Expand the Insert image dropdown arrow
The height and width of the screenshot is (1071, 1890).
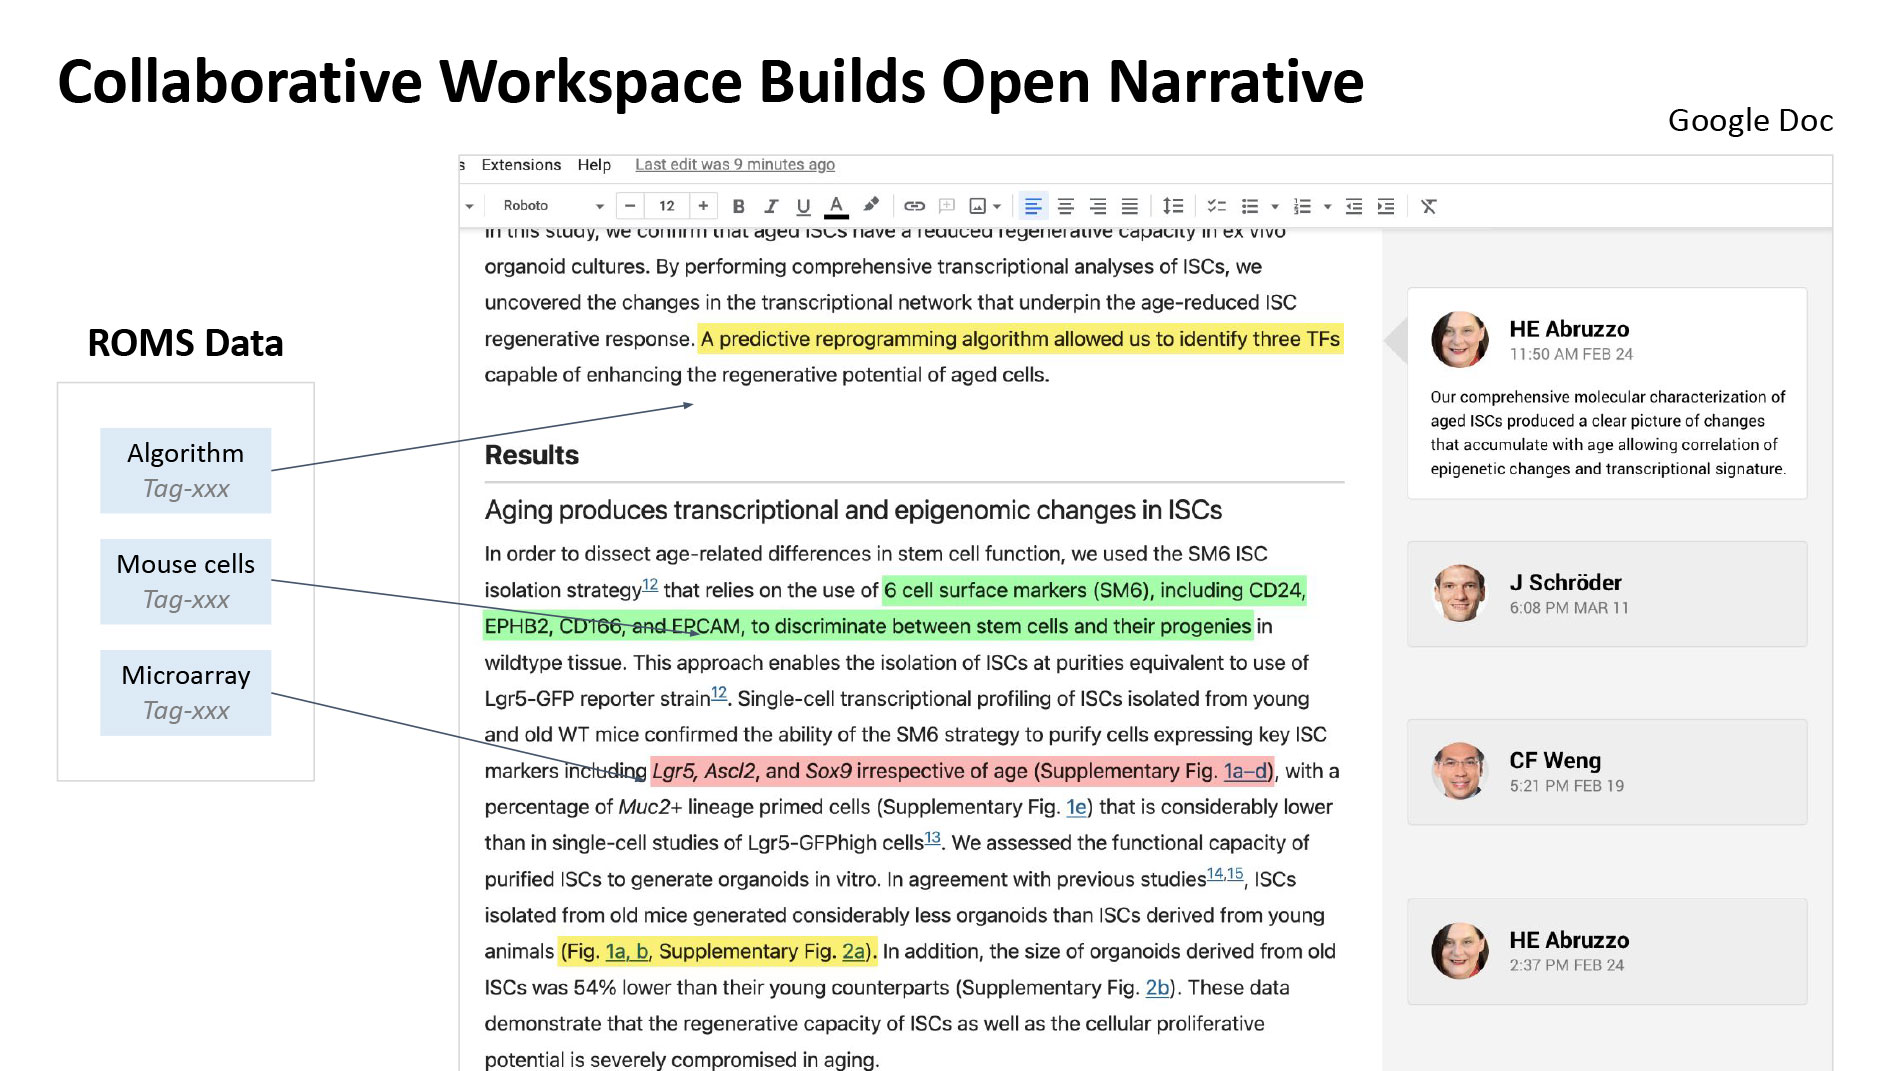(997, 206)
